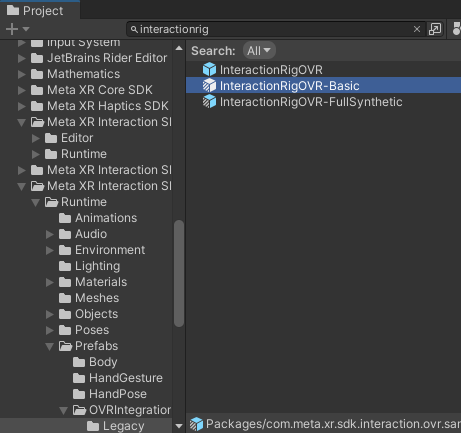Select the Meshes folder row

[86, 298]
